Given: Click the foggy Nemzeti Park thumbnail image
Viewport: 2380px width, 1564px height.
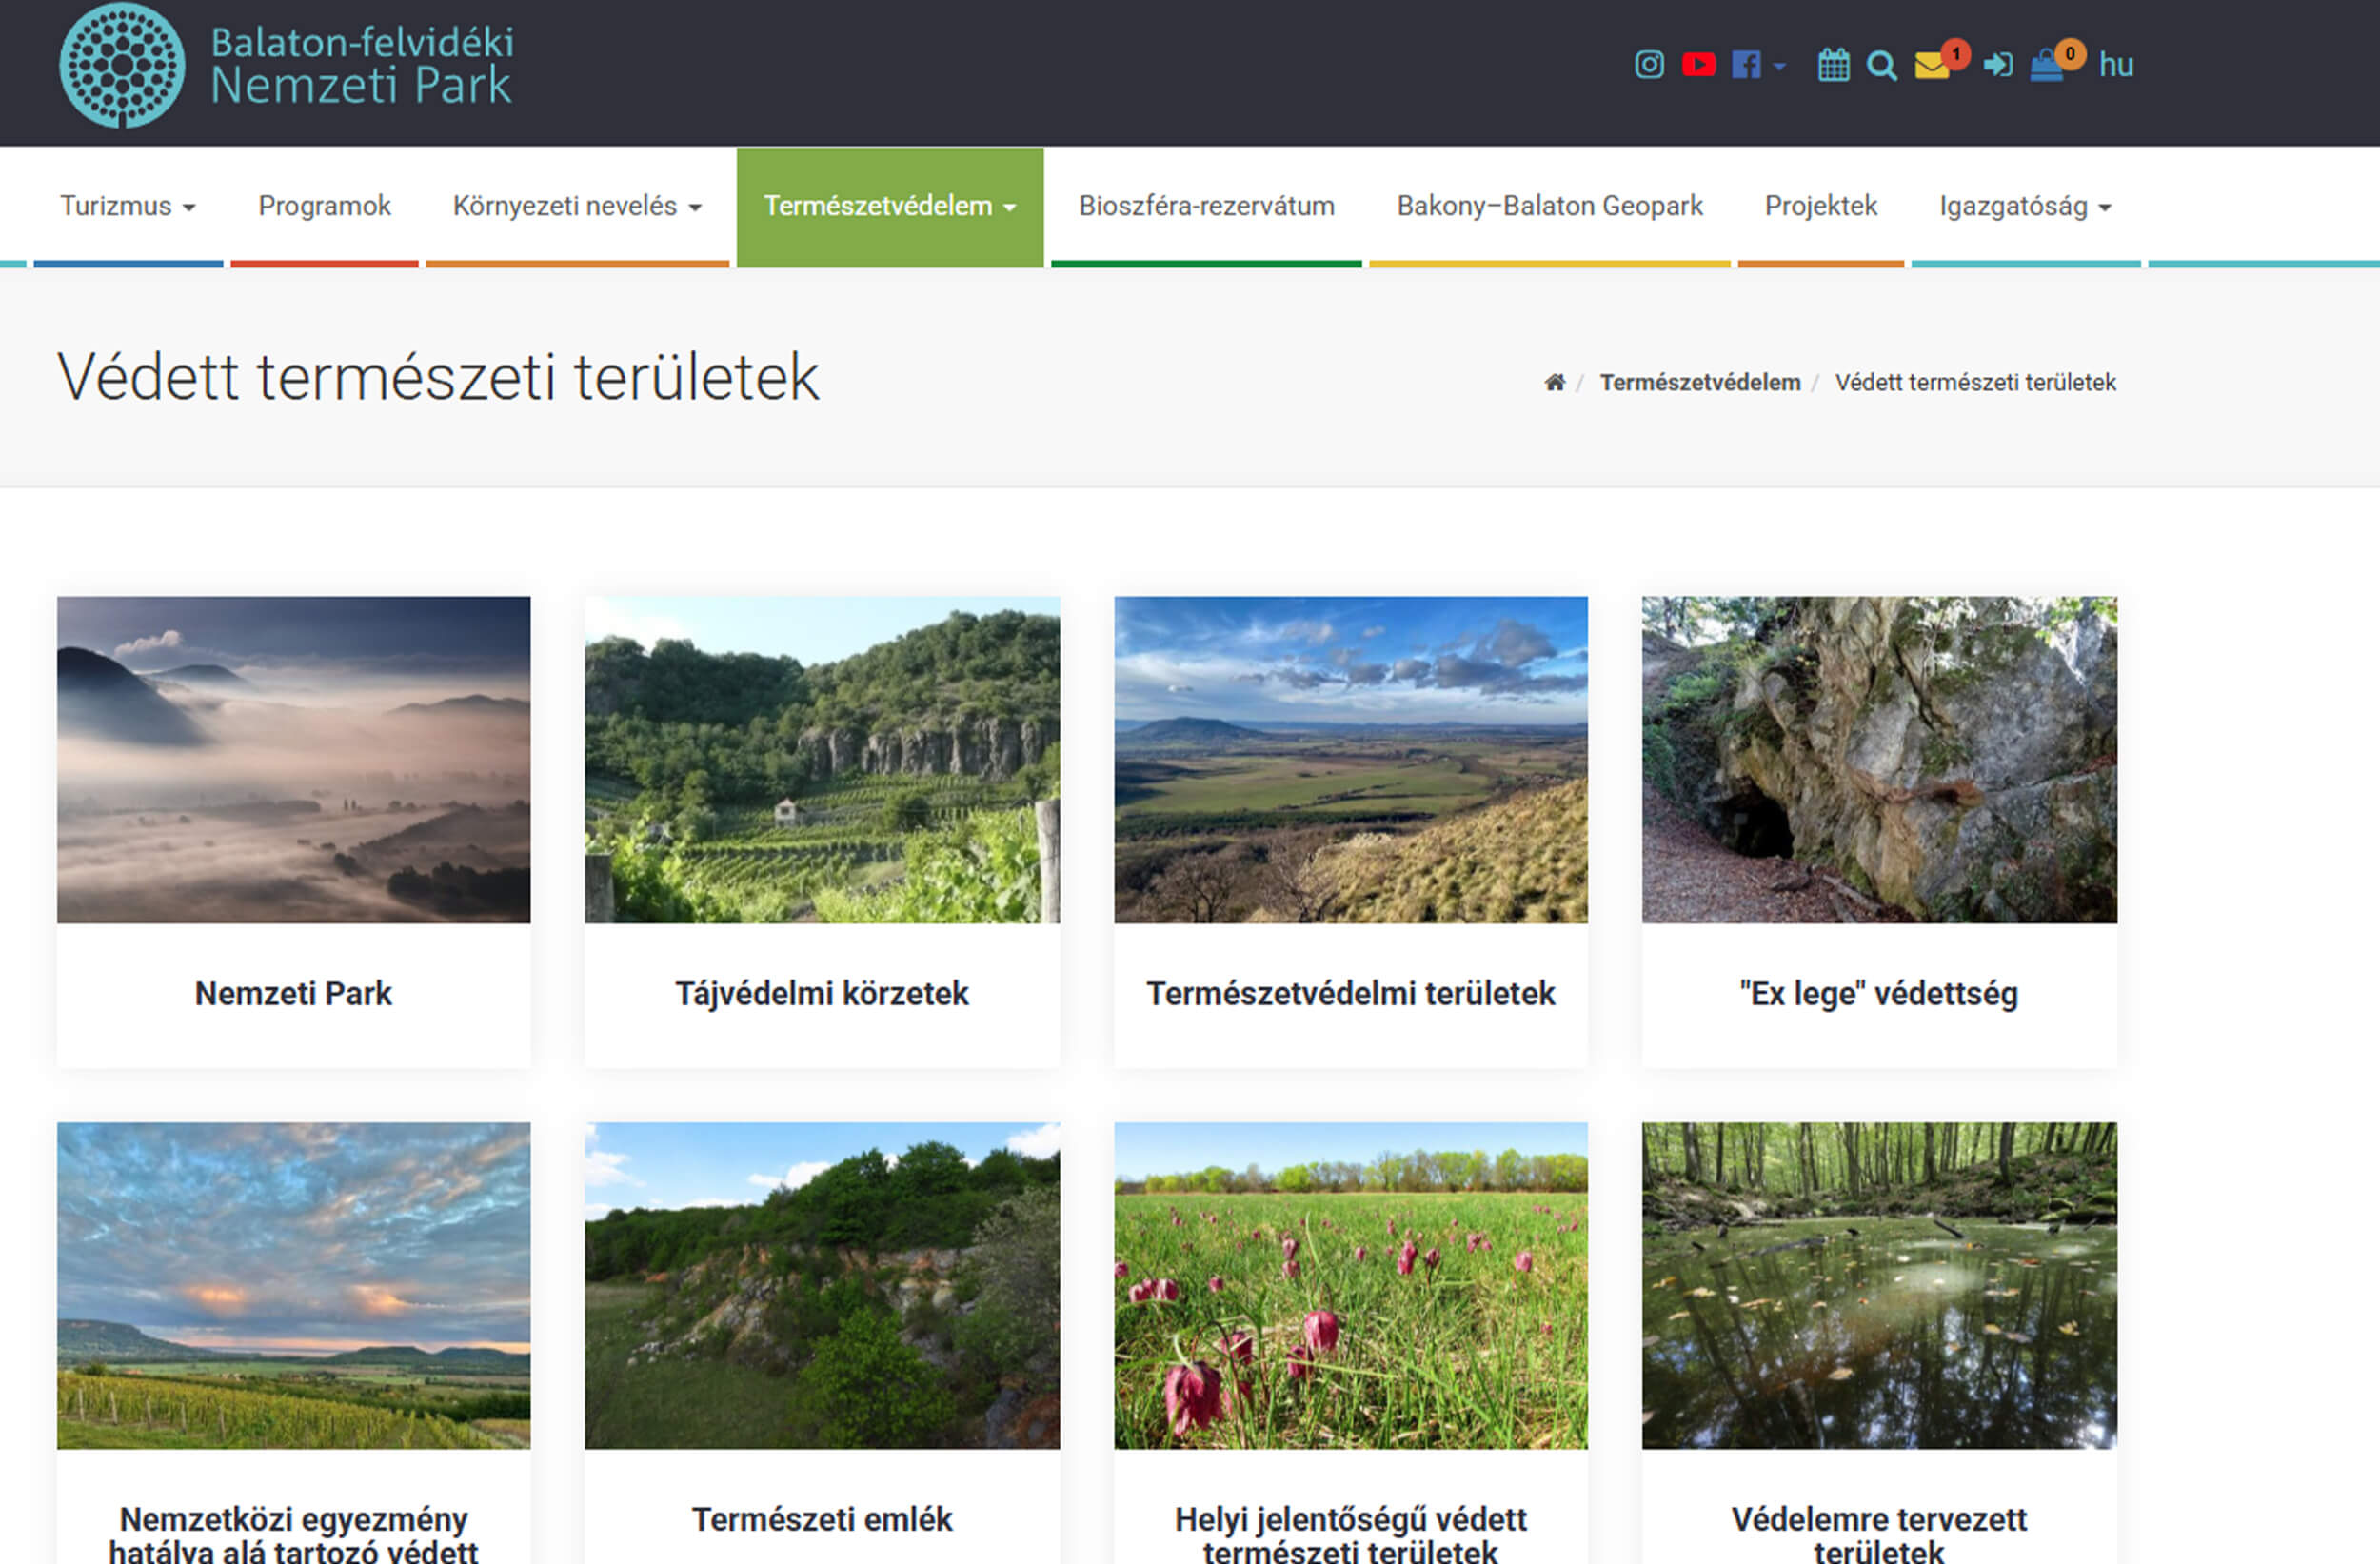Looking at the screenshot, I should click(293, 759).
